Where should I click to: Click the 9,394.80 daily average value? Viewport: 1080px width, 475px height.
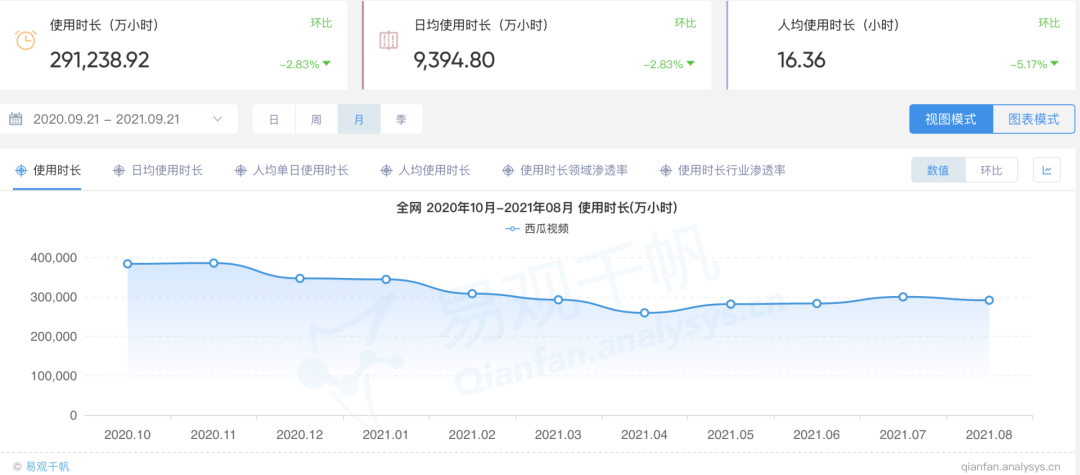454,60
